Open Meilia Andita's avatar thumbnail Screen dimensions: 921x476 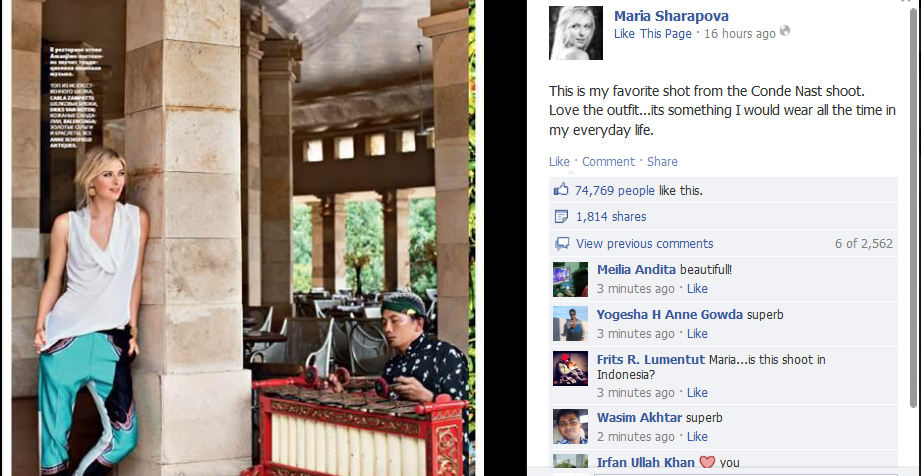(x=570, y=279)
